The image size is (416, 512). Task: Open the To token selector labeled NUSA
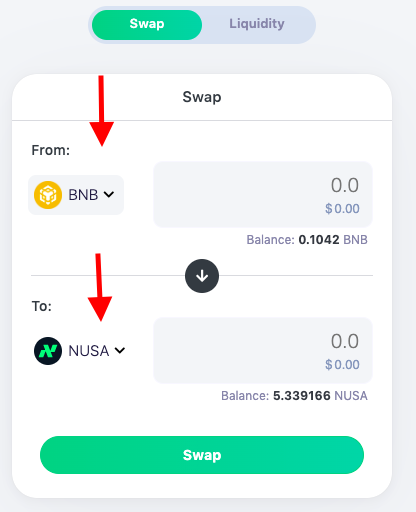coord(80,351)
